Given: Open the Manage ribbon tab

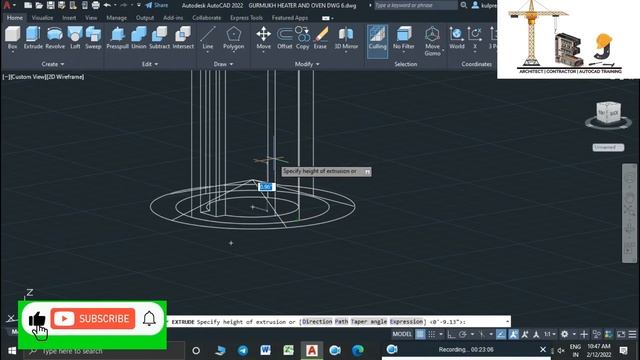Looking at the screenshot, I should [116, 18].
